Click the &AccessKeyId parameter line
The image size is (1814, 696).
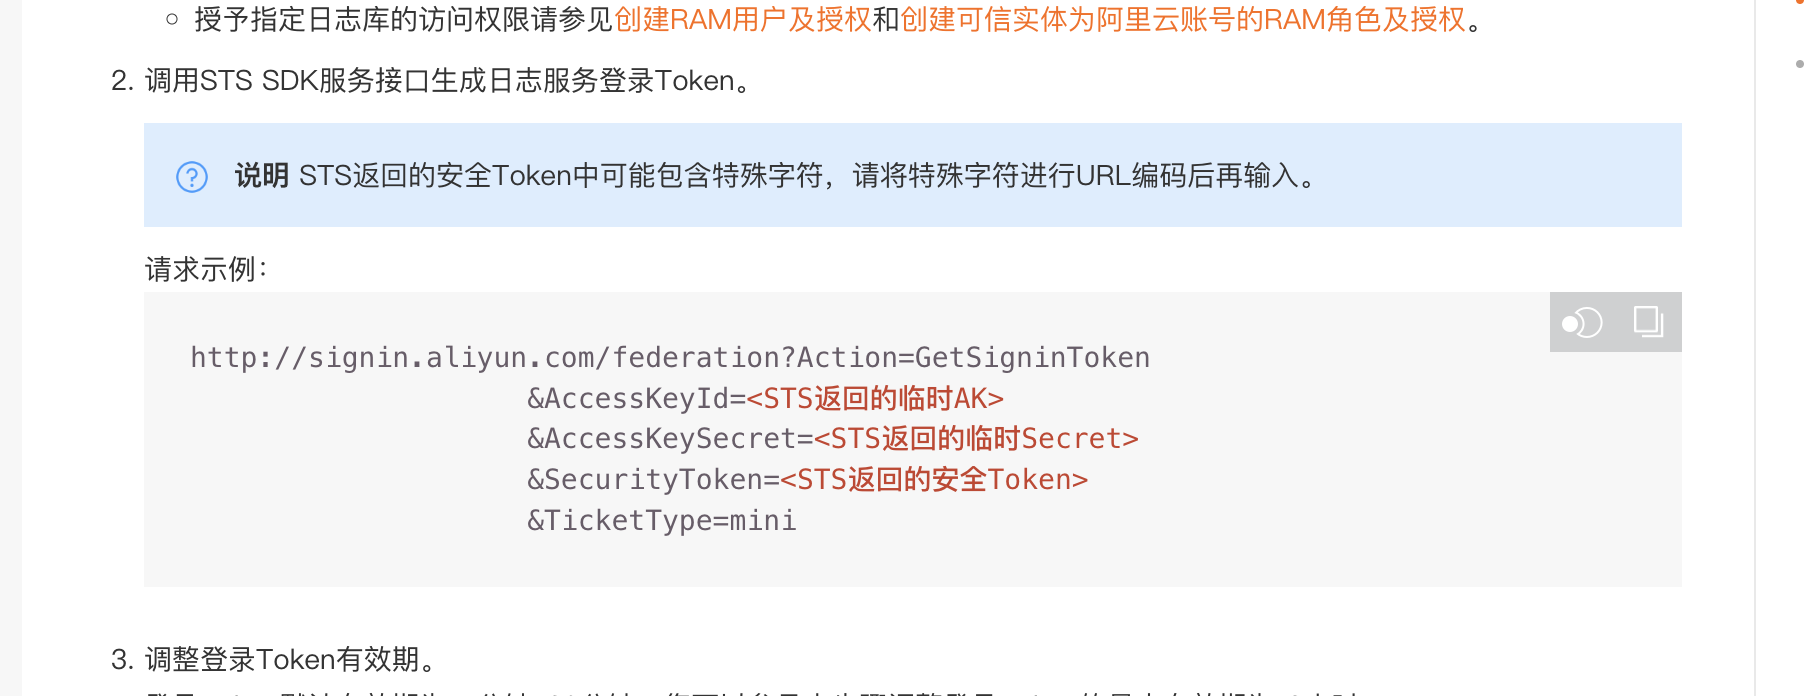[765, 398]
